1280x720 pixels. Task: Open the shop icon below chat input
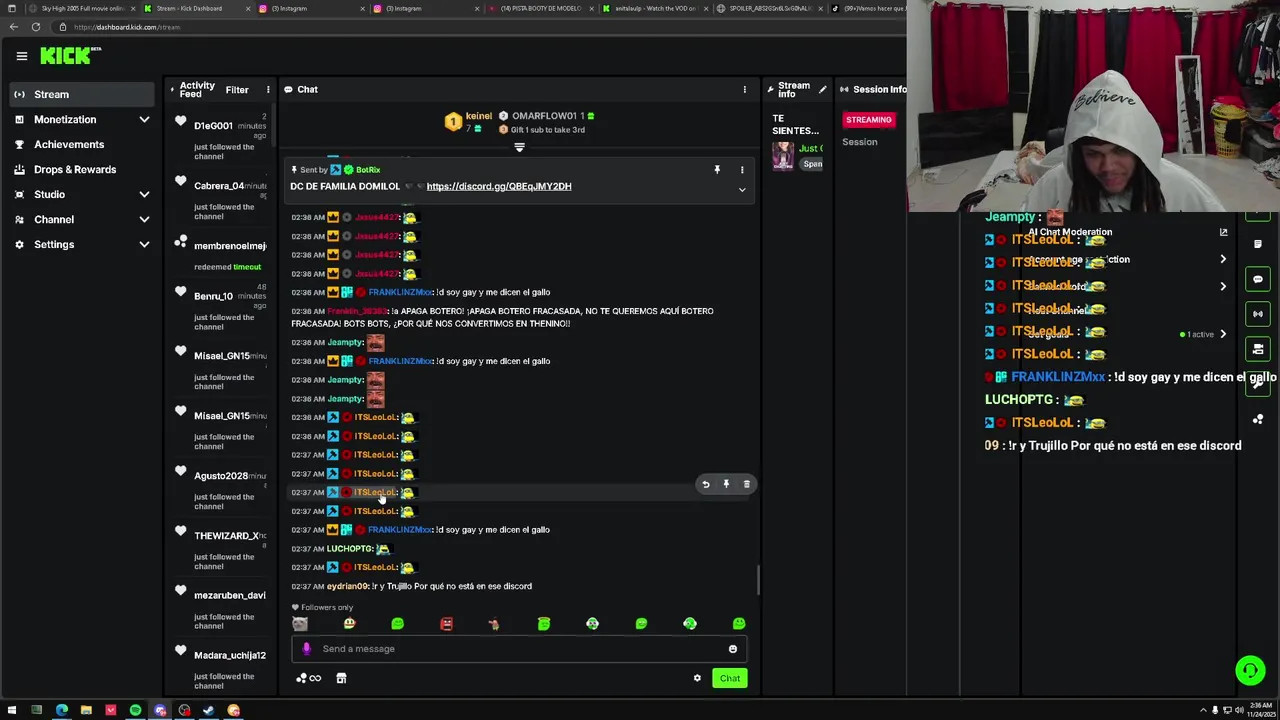point(341,678)
